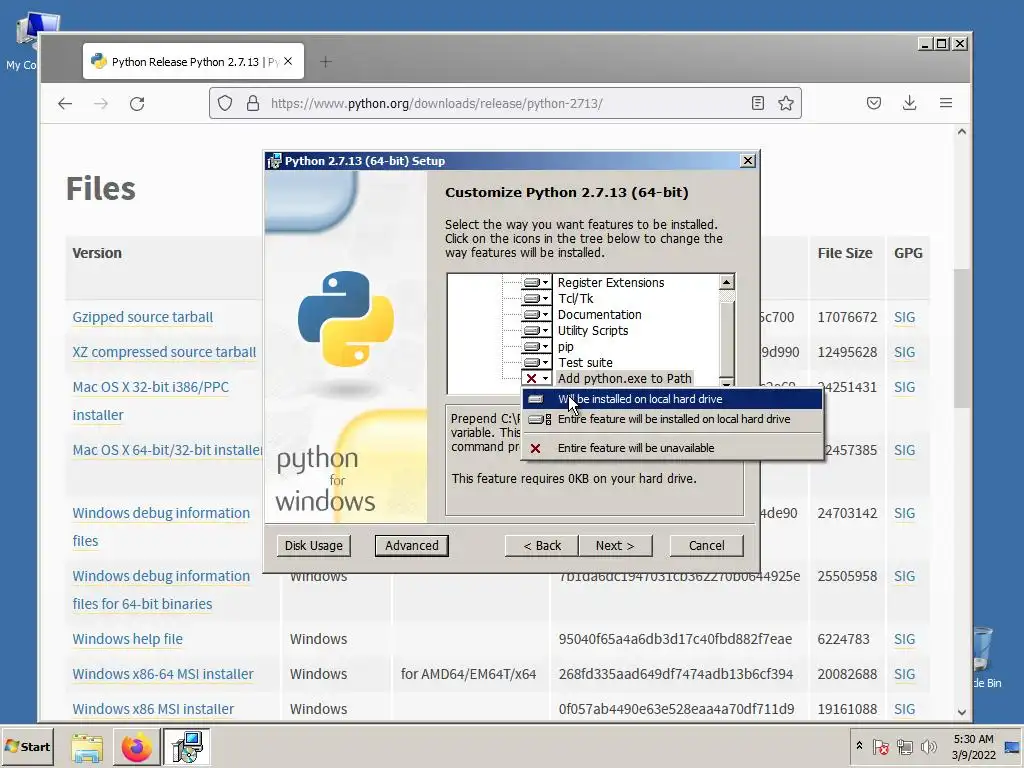Select the Python Release Python 2.7.13 tab
This screenshot has width=1024, height=768.
click(193, 61)
